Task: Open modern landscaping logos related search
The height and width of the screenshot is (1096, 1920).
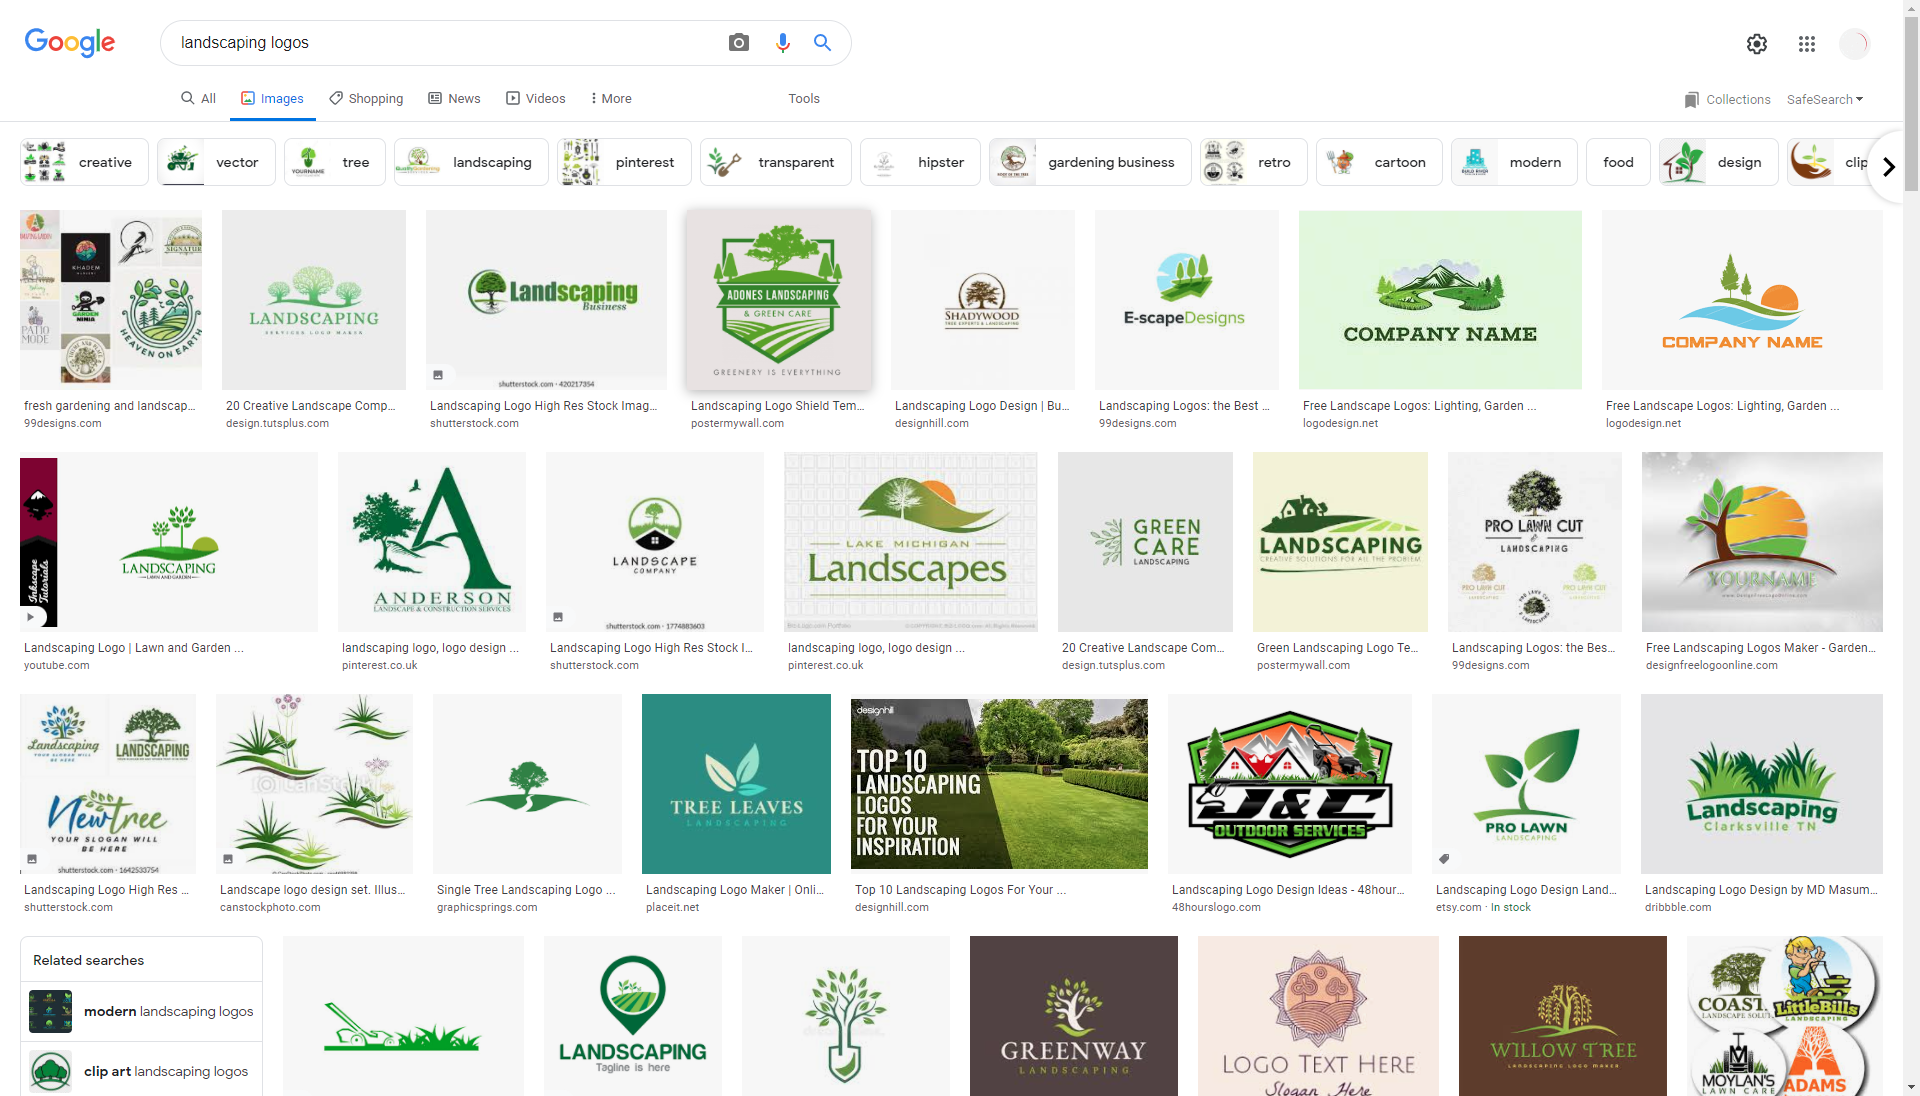Action: tap(141, 1011)
